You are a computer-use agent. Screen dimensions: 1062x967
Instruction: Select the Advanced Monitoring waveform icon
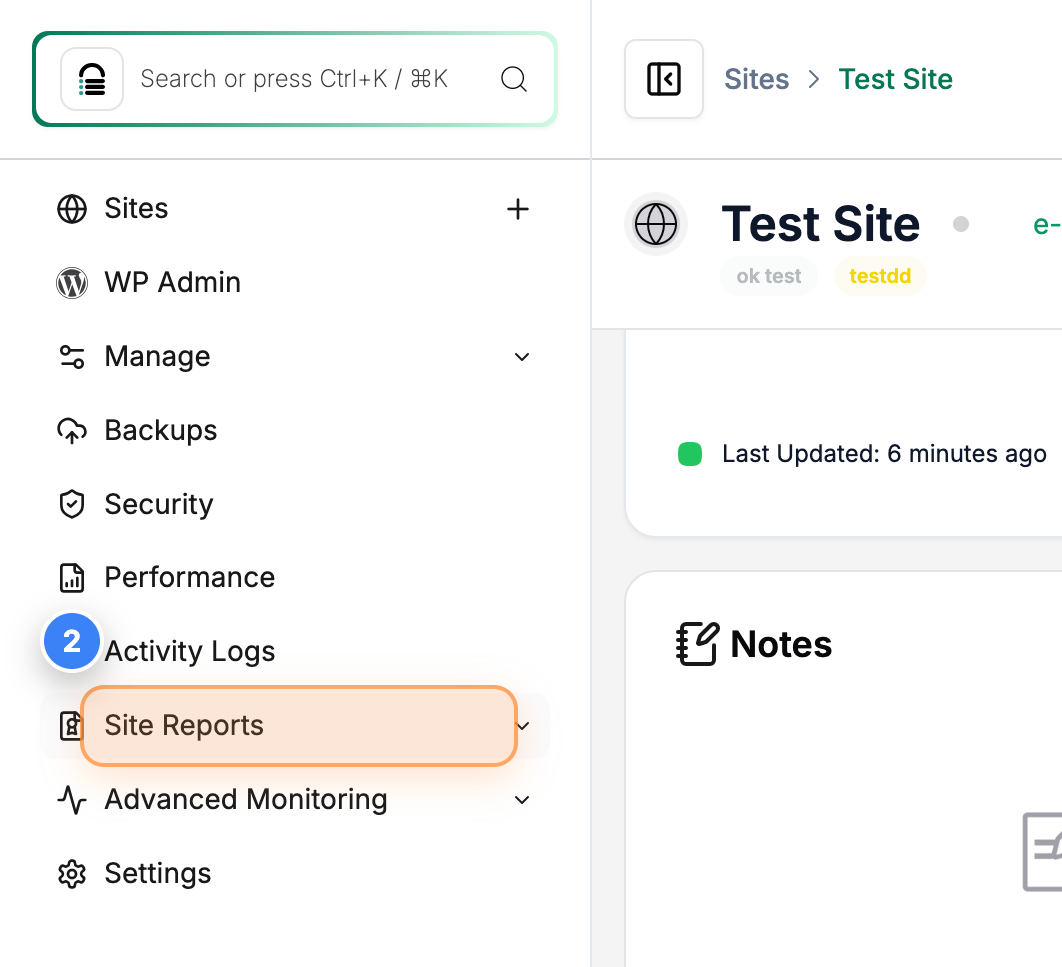[x=72, y=800]
